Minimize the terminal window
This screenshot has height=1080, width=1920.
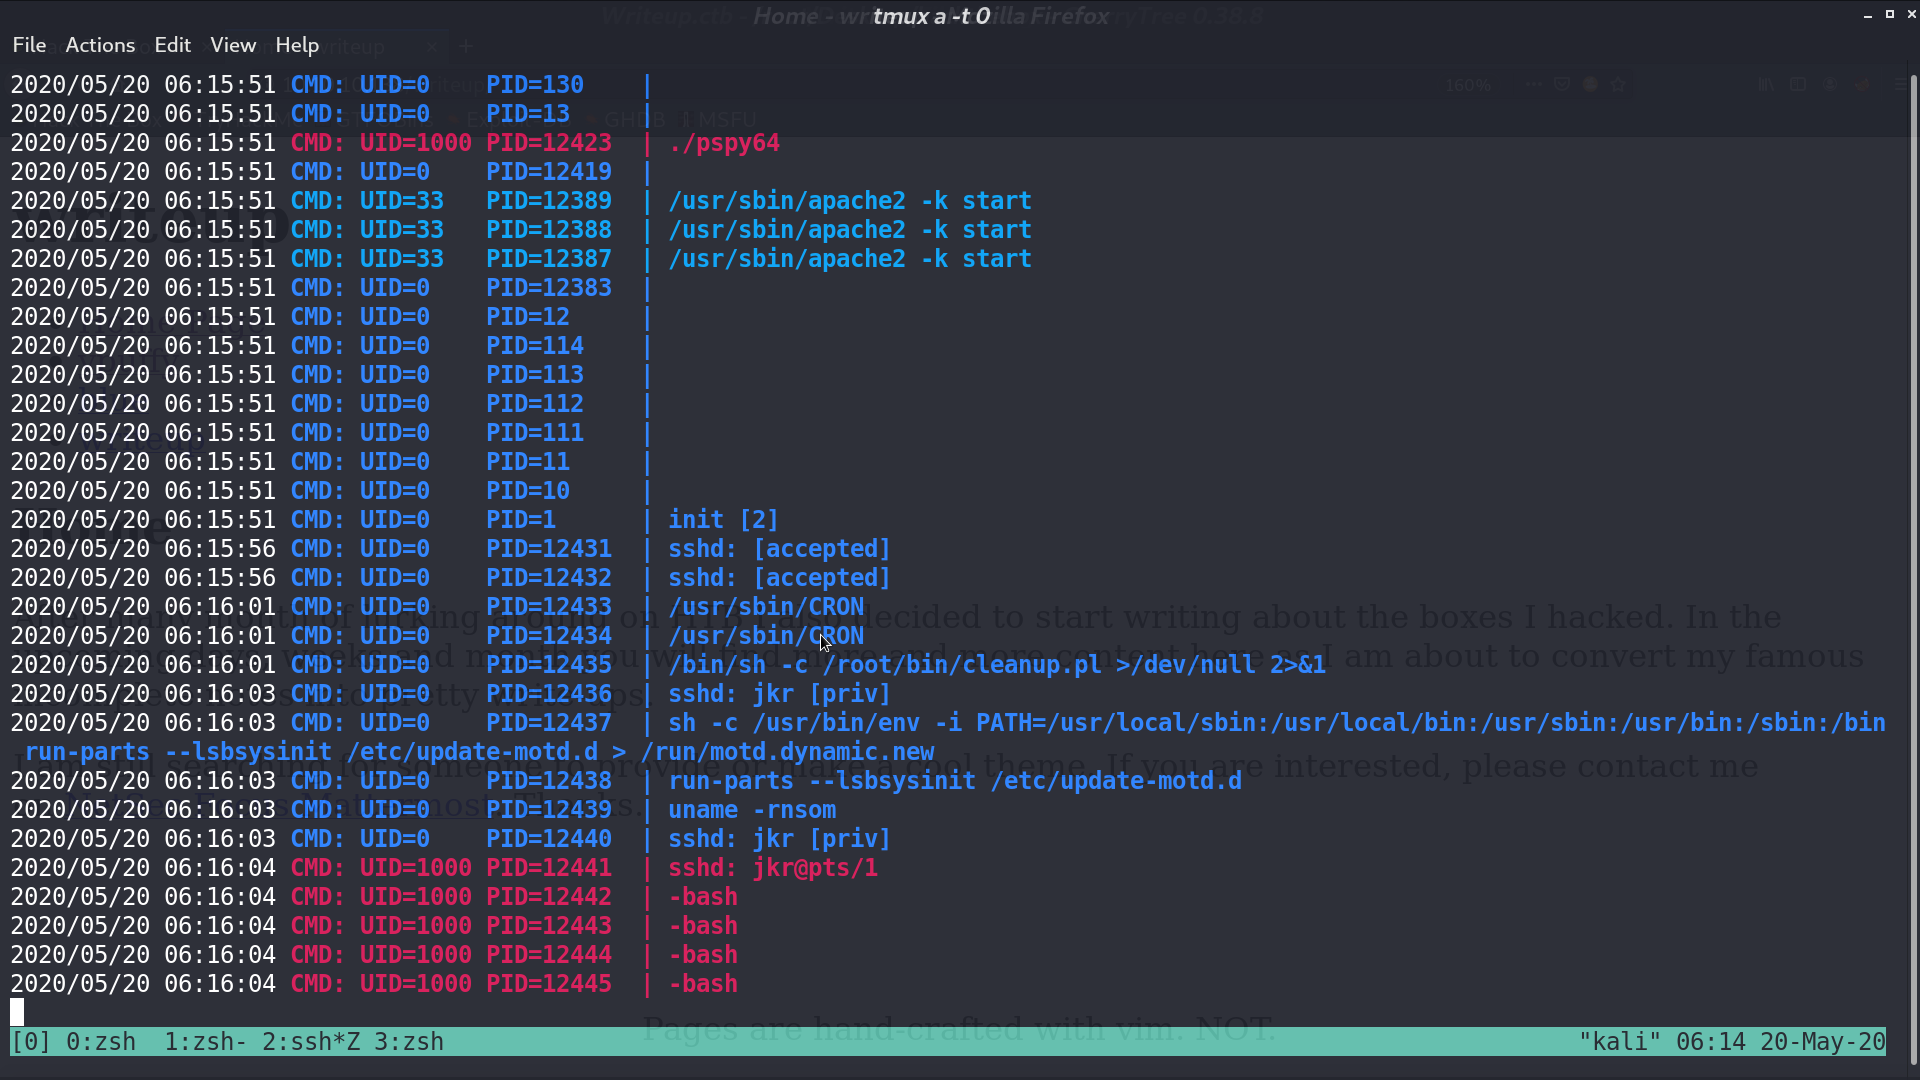pyautogui.click(x=1868, y=15)
